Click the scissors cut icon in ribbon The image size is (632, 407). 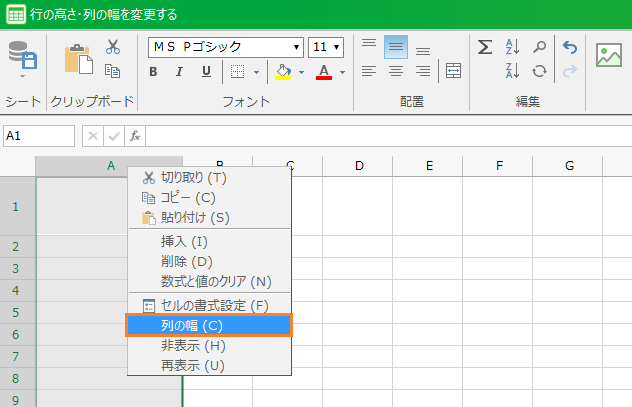click(x=113, y=47)
